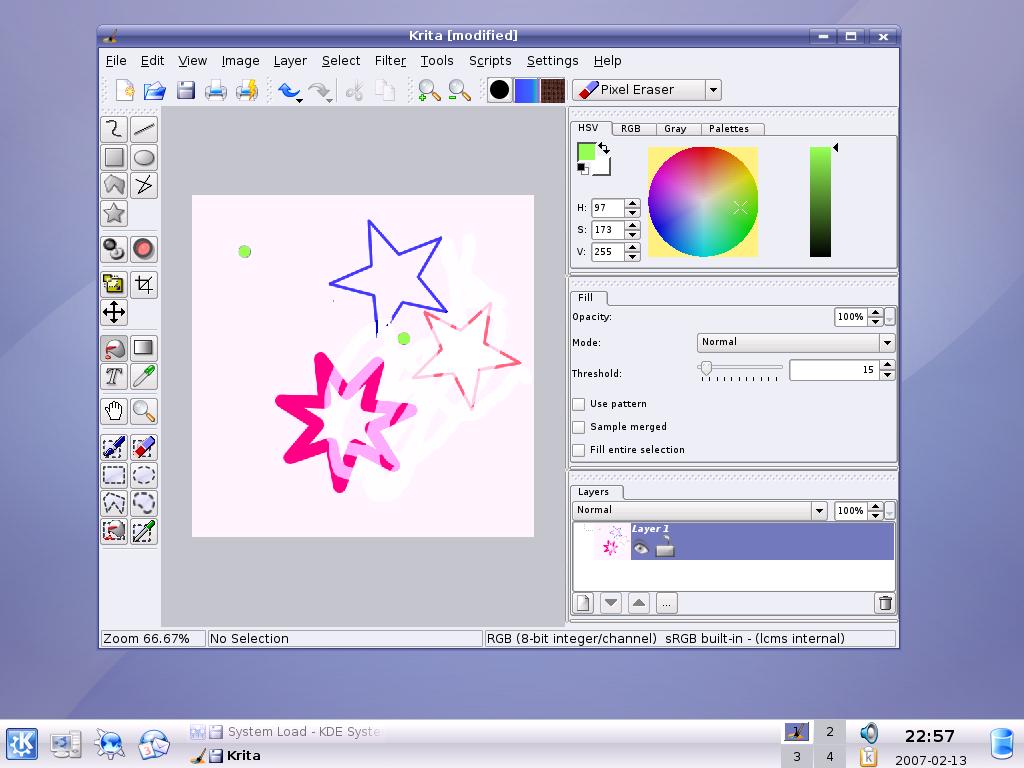Open the Filter menu
Screen dimensions: 1024x768
point(391,61)
